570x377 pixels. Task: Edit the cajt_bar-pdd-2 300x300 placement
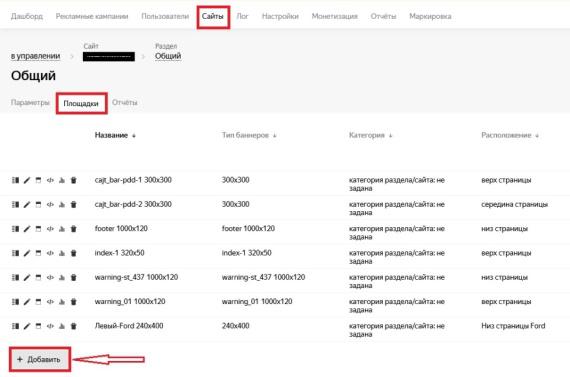click(27, 205)
